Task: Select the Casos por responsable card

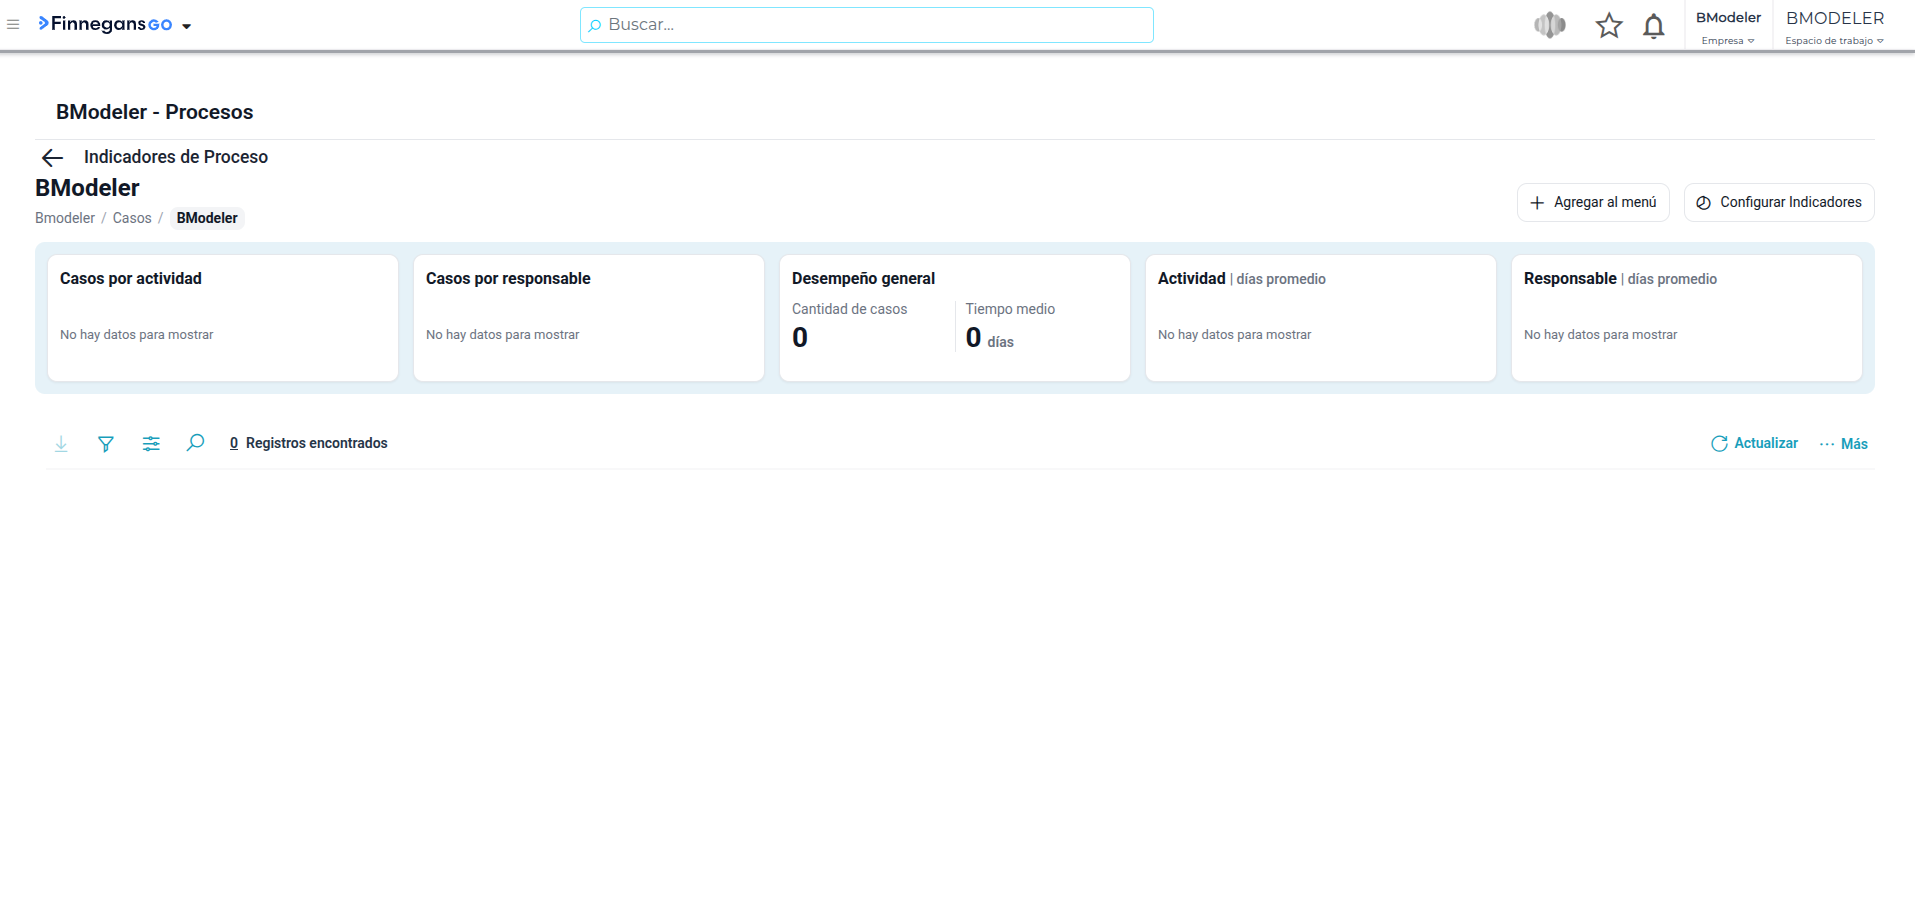Action: click(589, 318)
